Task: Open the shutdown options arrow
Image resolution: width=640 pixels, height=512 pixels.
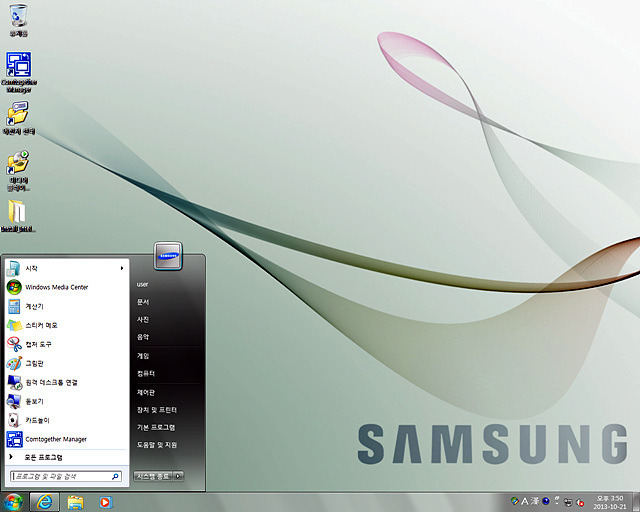Action: coord(178,476)
